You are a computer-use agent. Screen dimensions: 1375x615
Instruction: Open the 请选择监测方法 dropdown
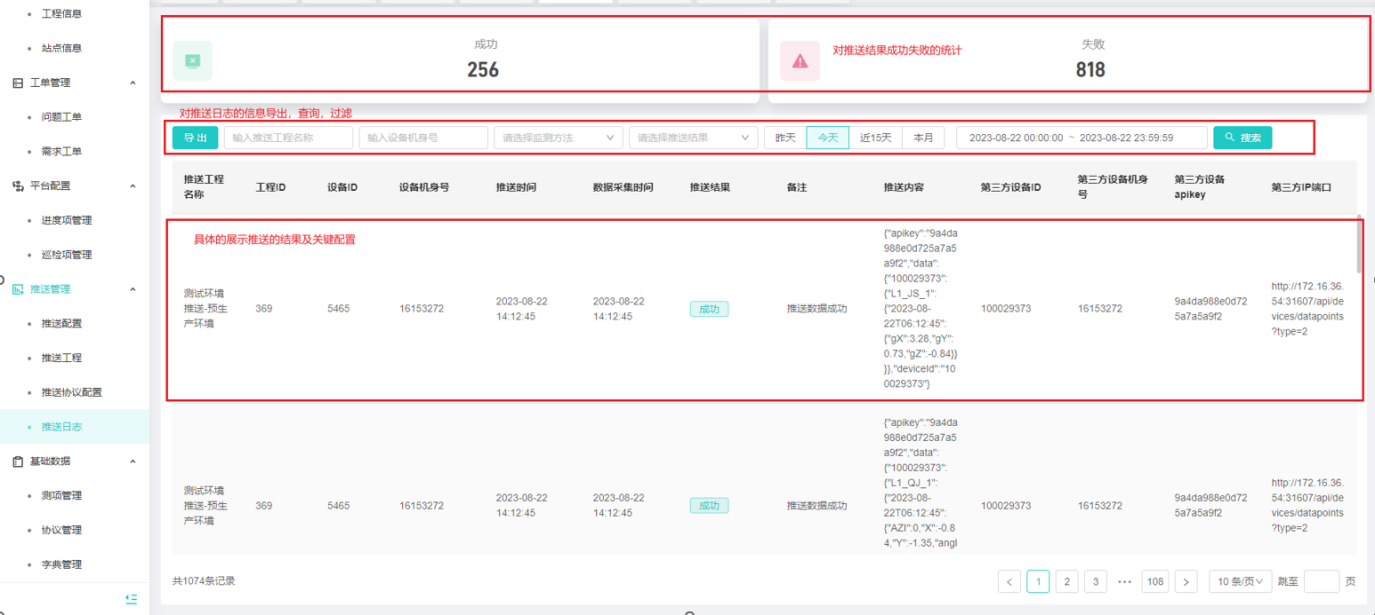click(558, 138)
